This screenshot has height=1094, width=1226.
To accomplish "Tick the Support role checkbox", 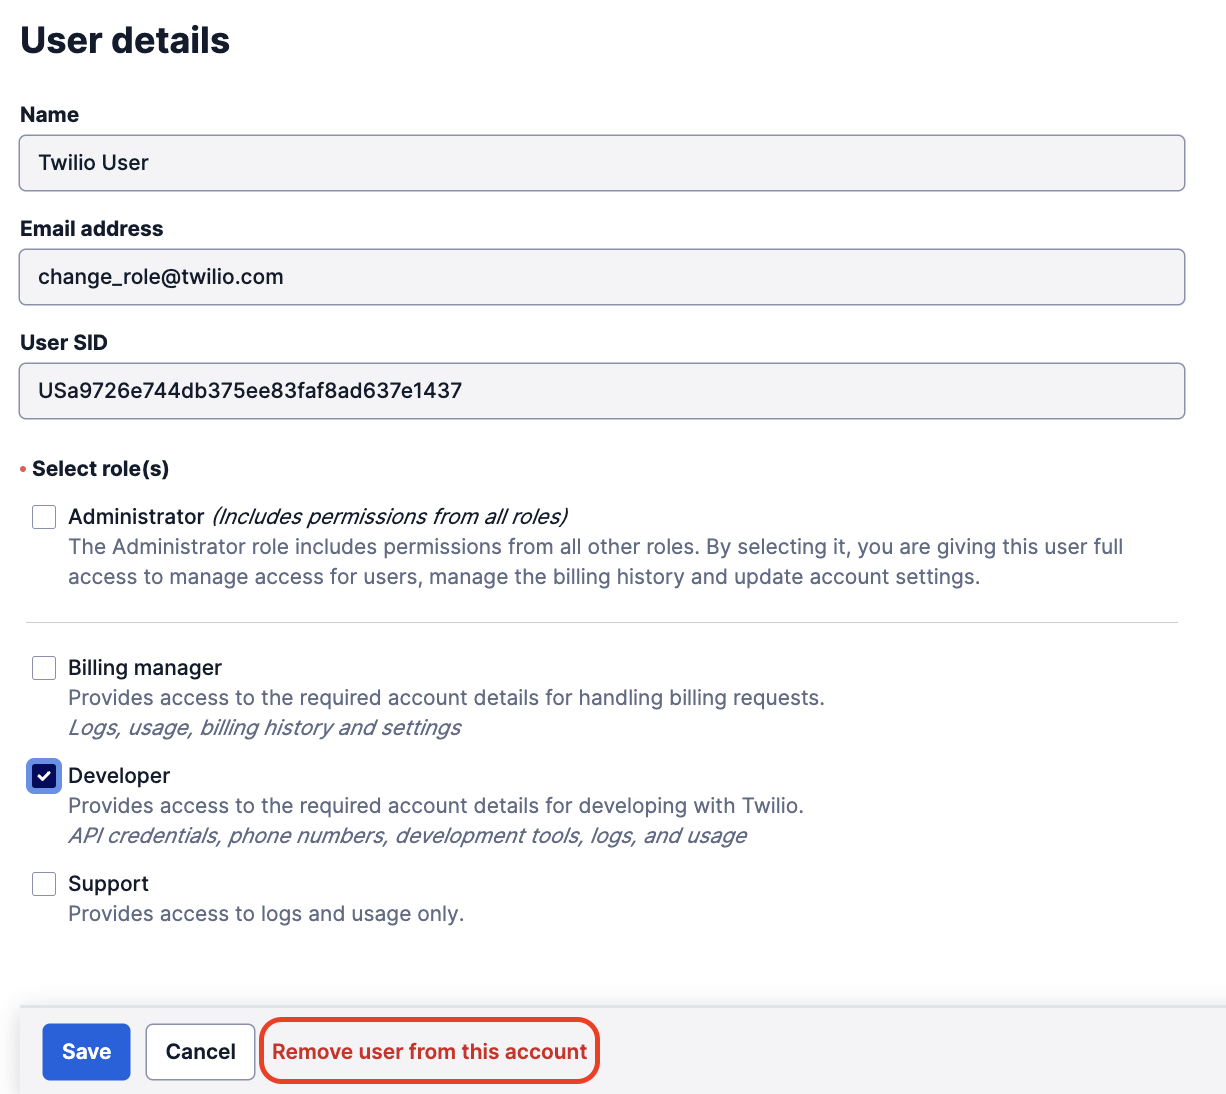I will 44,884.
